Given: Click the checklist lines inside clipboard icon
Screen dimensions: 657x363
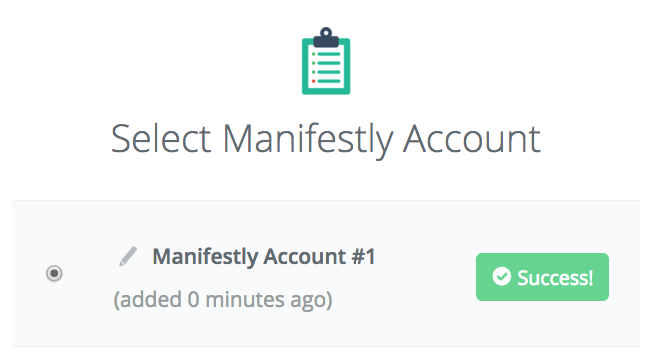Looking at the screenshot, I should click(x=329, y=67).
